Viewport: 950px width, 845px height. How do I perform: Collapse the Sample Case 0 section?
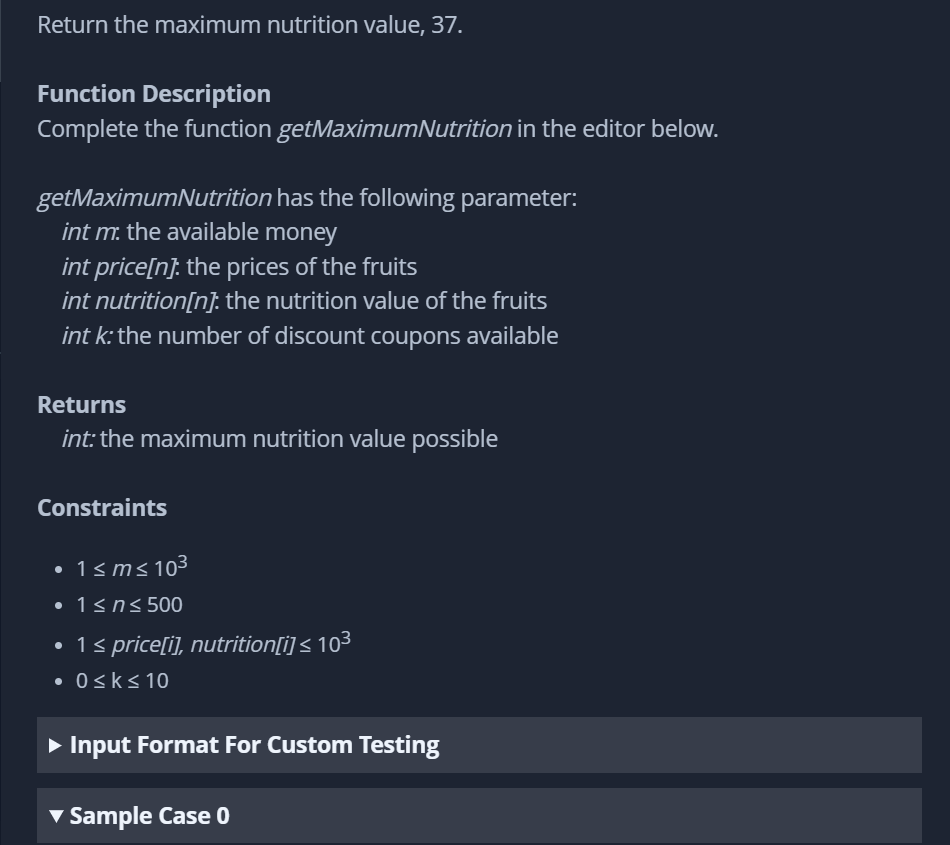click(479, 815)
